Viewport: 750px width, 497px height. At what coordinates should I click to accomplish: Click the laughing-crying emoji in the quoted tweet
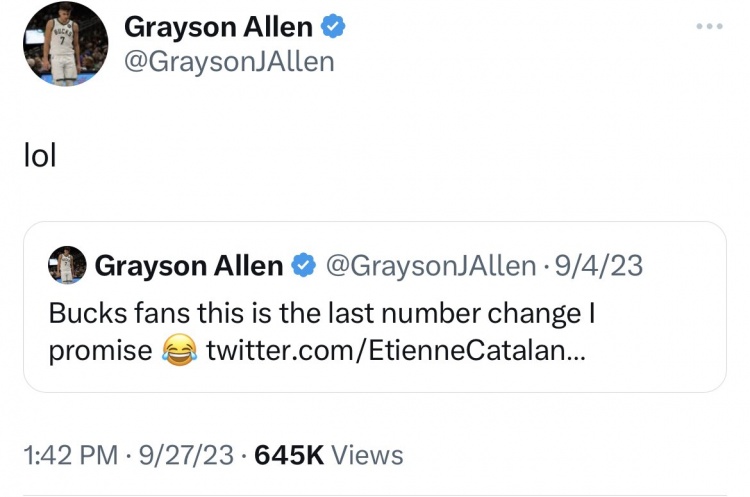click(179, 351)
